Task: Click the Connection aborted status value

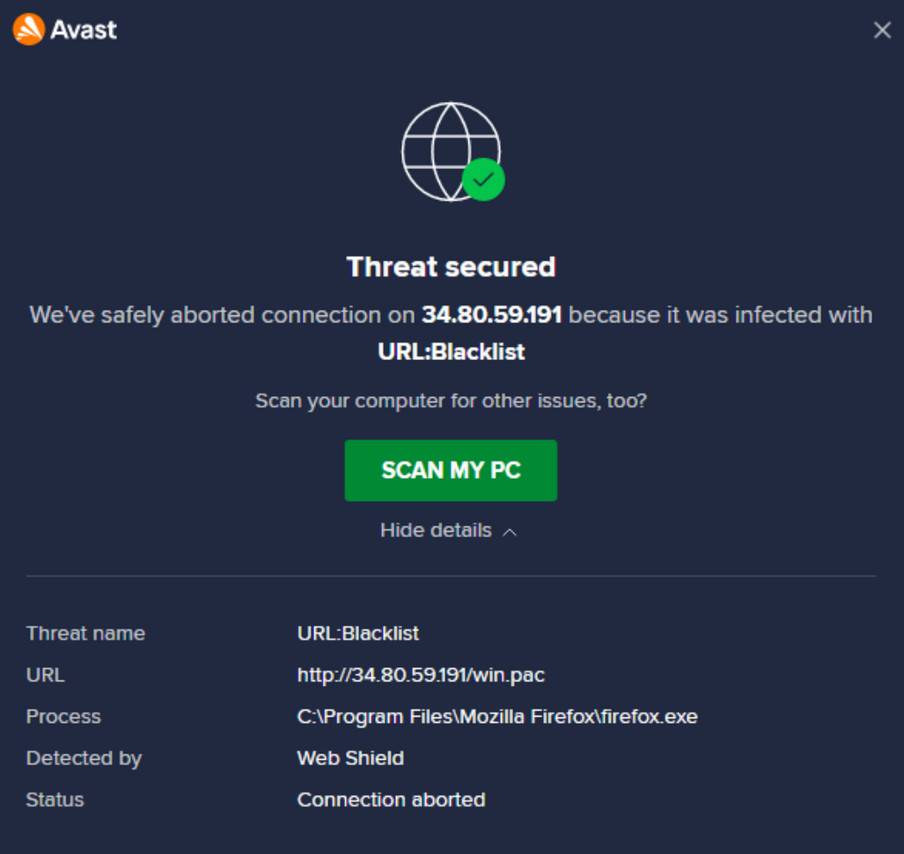Action: 391,800
